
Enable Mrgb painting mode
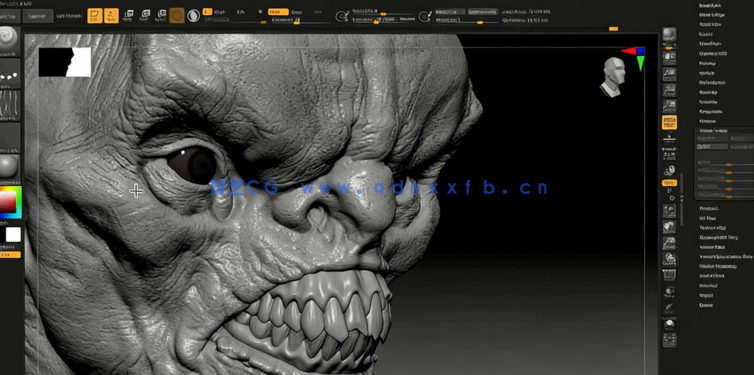[x=219, y=11]
